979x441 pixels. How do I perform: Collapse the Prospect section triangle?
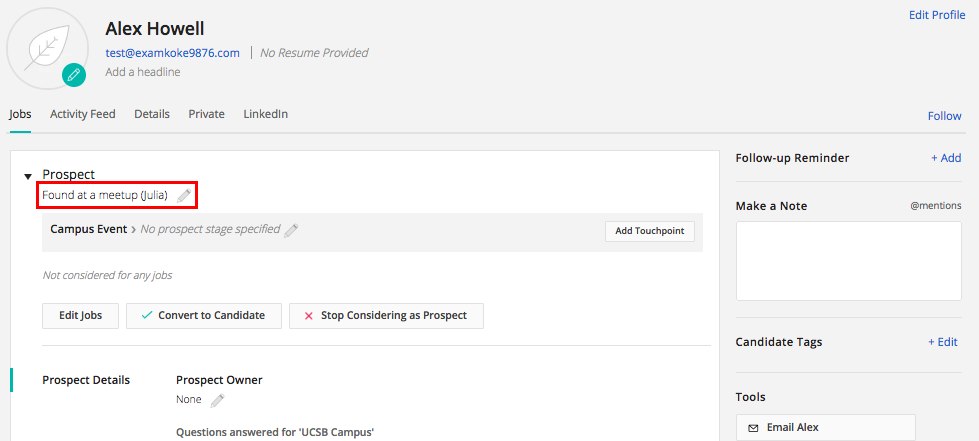click(27, 177)
